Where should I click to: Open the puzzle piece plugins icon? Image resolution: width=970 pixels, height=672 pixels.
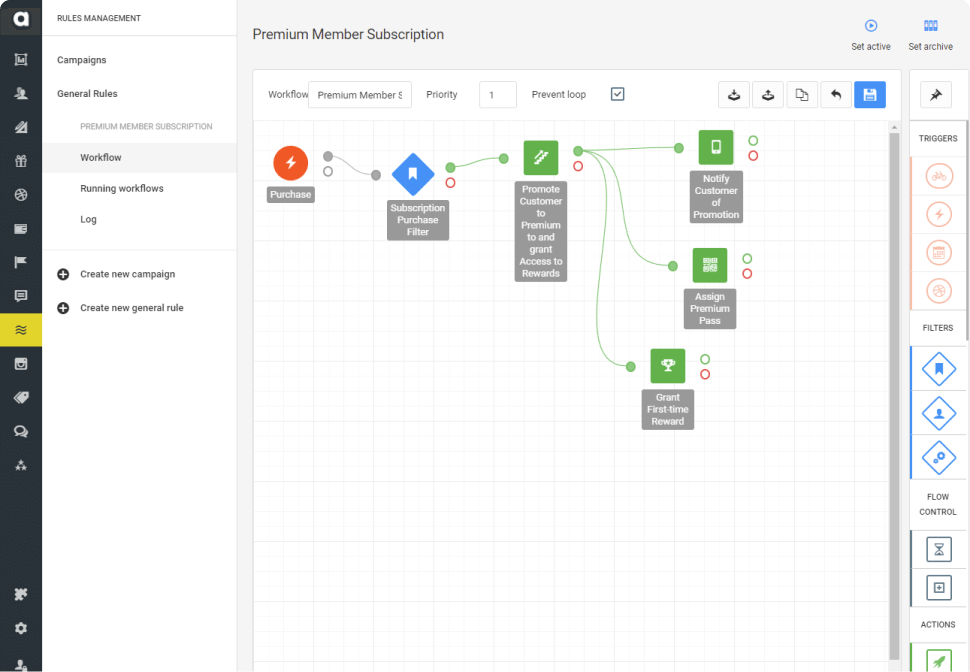coord(21,595)
